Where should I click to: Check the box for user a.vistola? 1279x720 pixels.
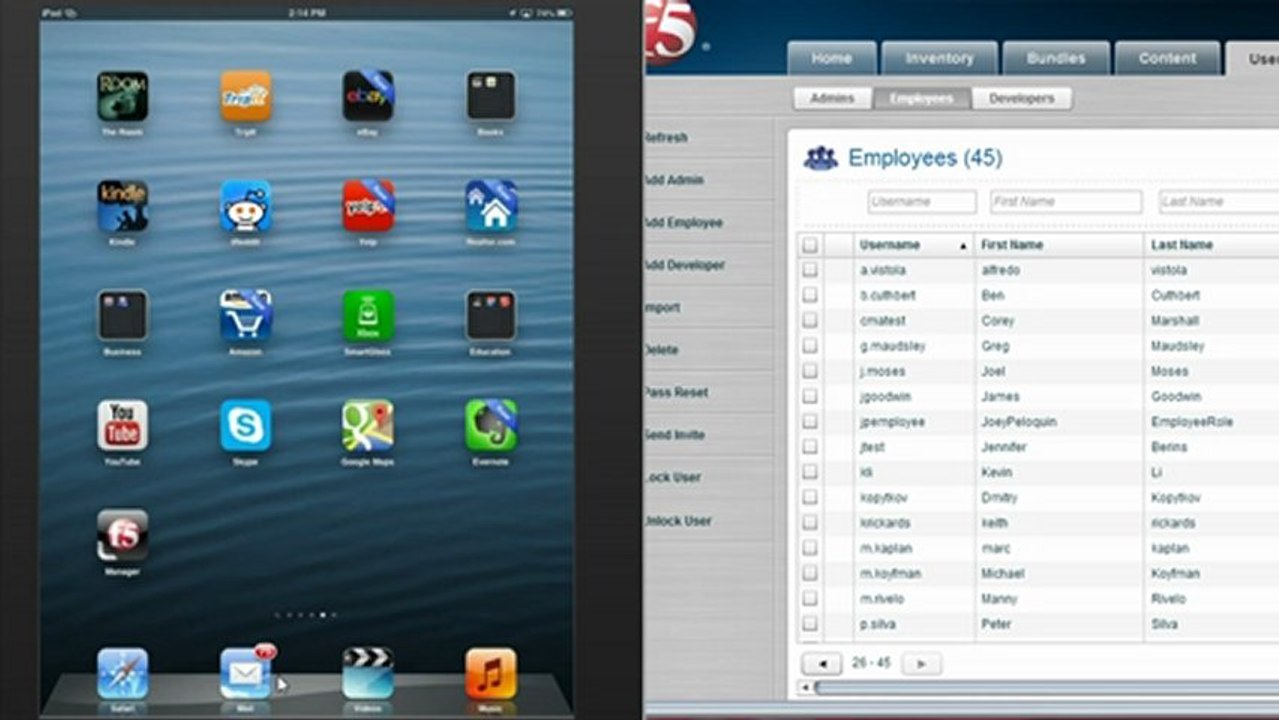(x=810, y=270)
